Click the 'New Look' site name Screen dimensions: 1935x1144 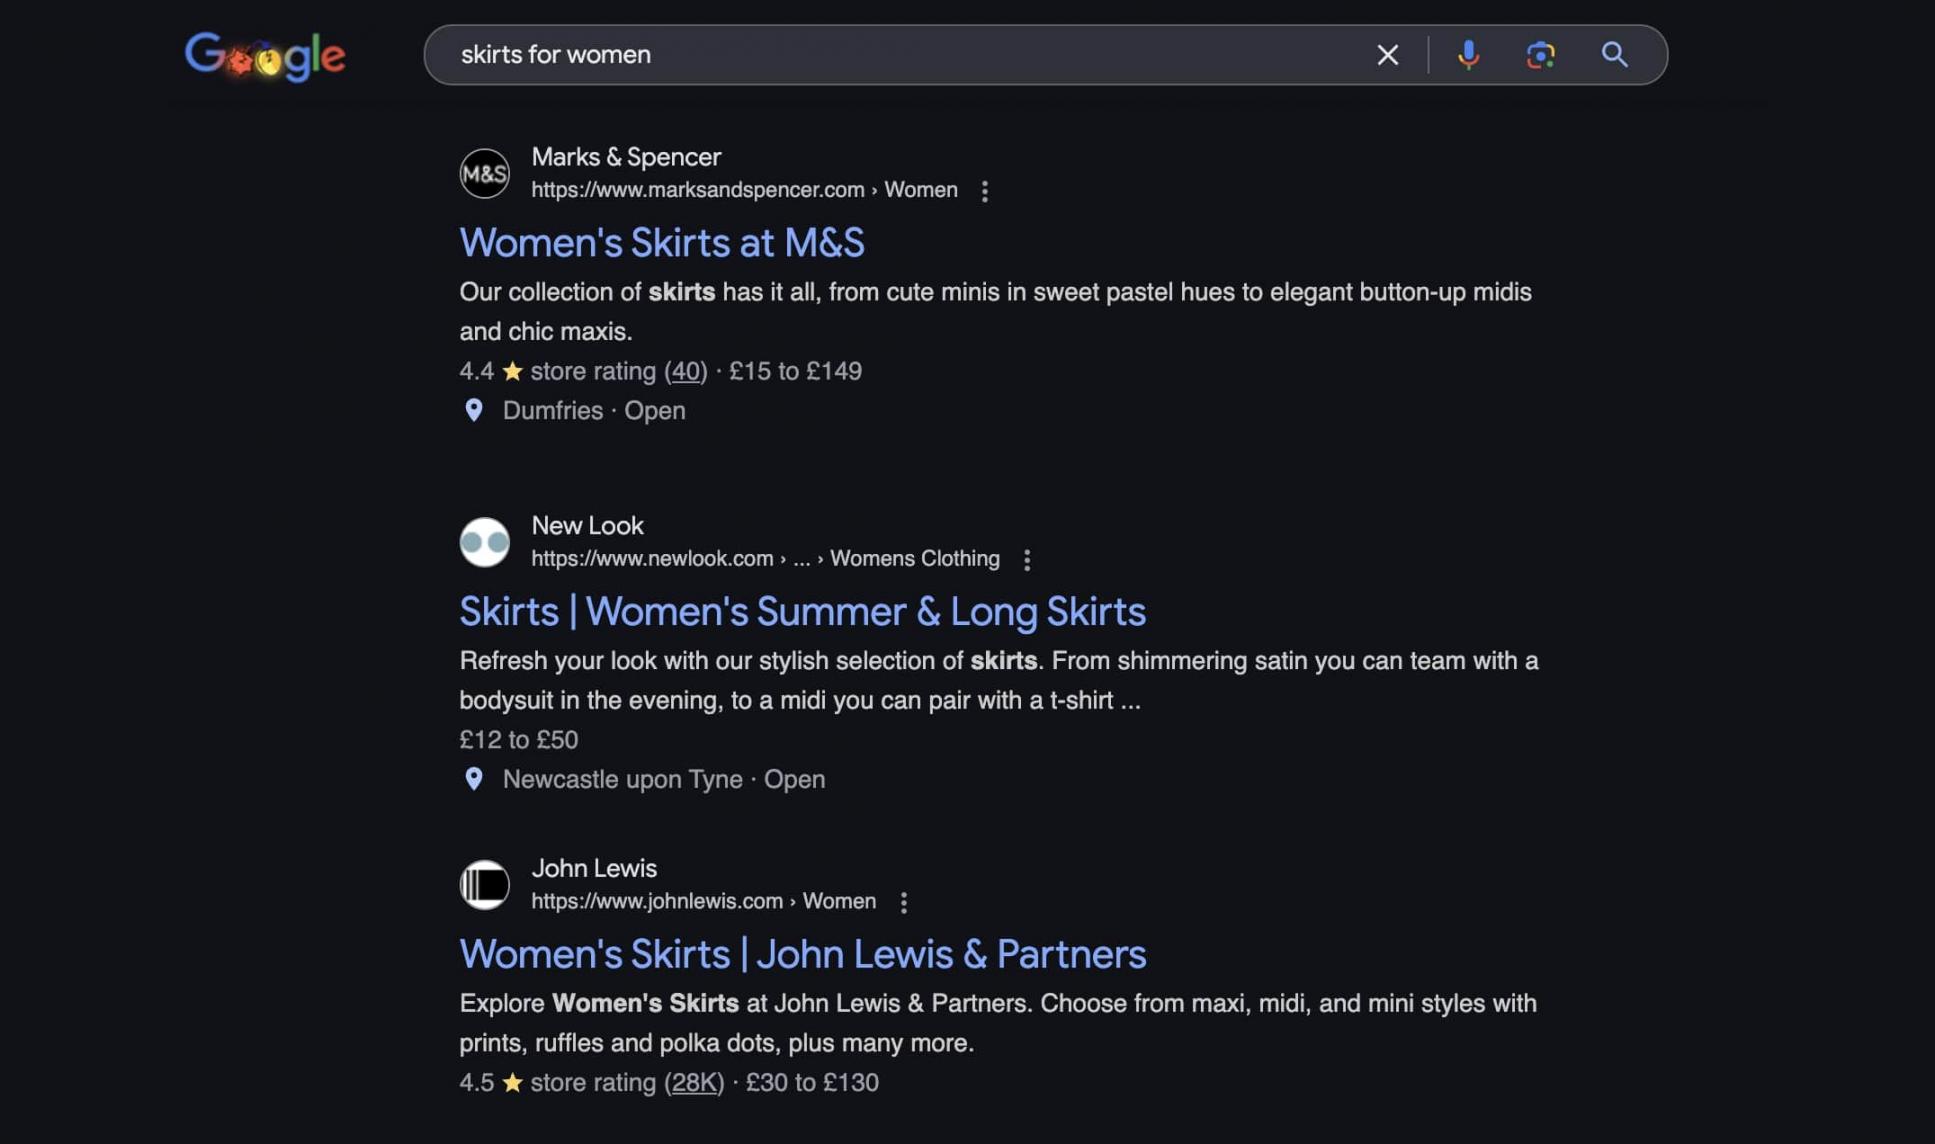tap(587, 526)
